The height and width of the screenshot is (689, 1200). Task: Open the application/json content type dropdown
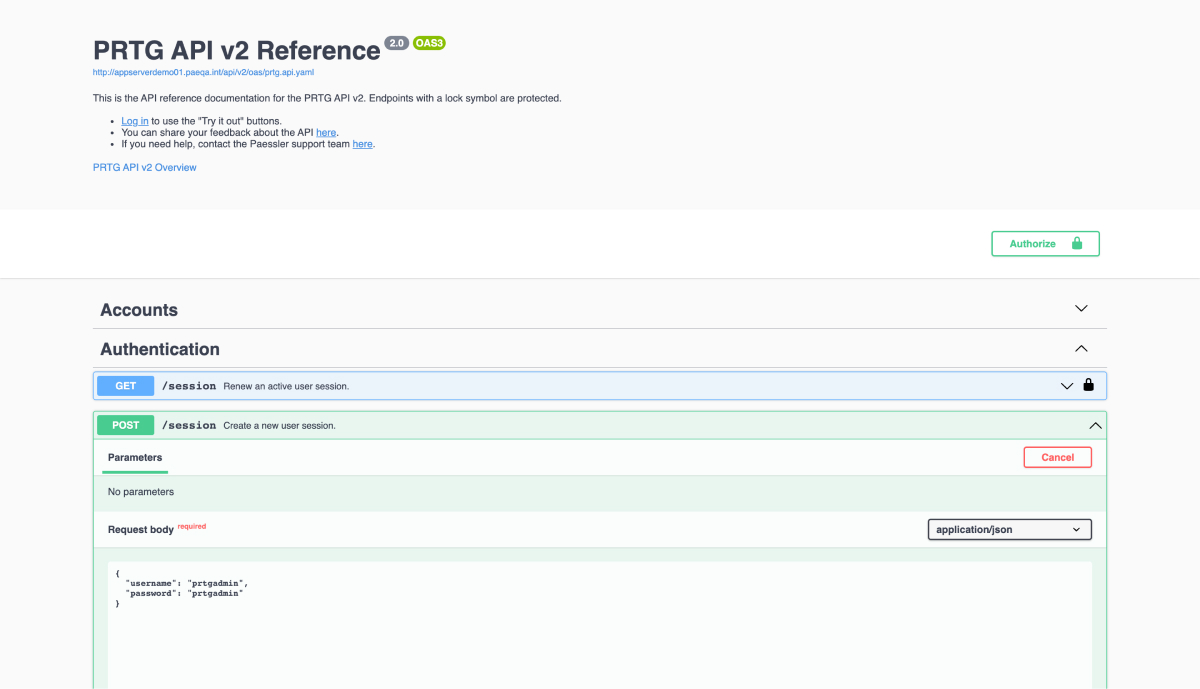pos(1009,529)
